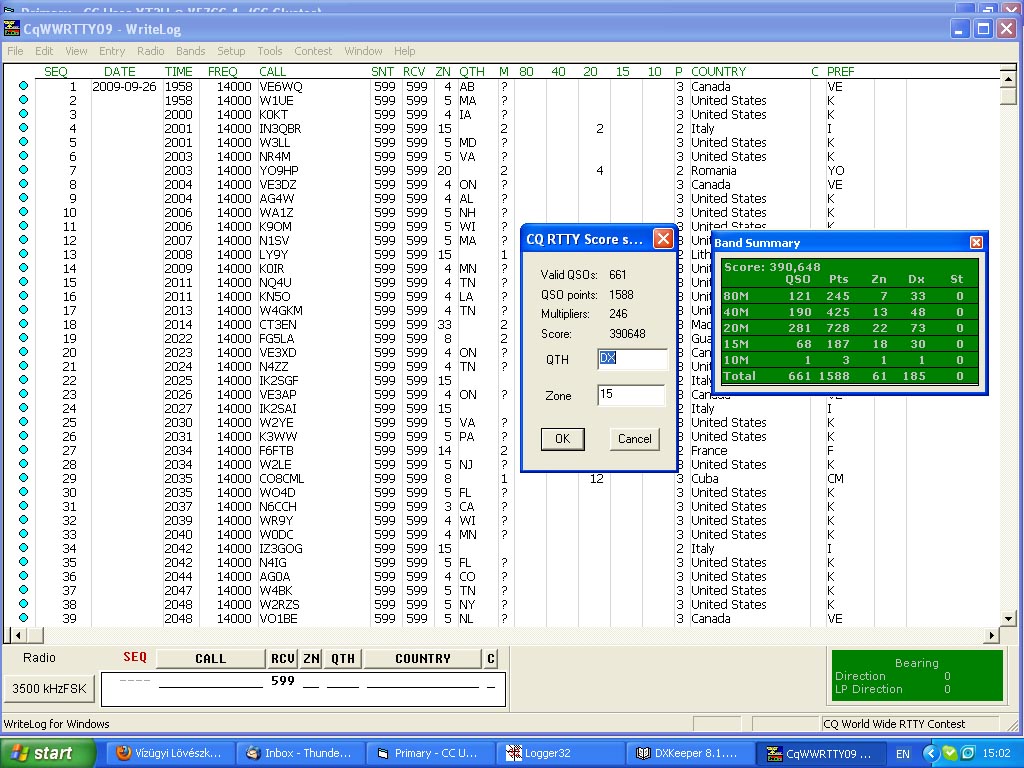Image resolution: width=1024 pixels, height=768 pixels.
Task: Click the log scroll up arrow
Action: [1008, 79]
